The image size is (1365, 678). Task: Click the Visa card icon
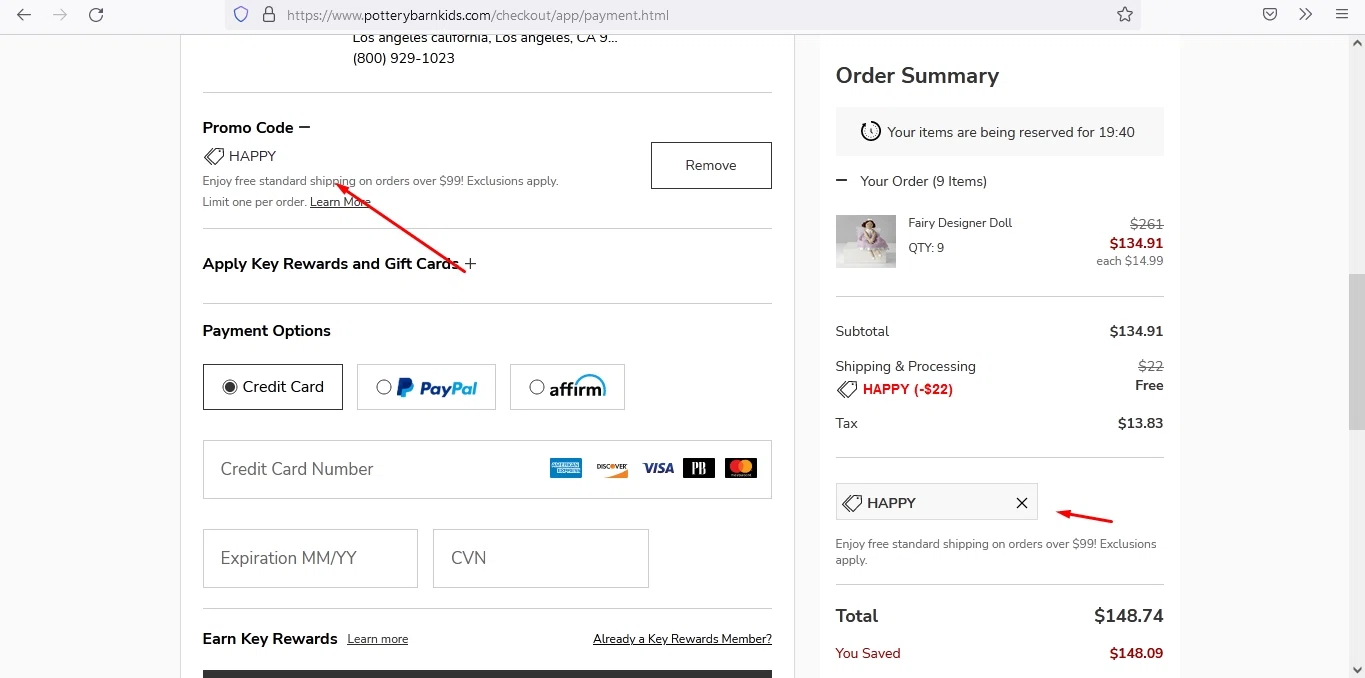658,468
